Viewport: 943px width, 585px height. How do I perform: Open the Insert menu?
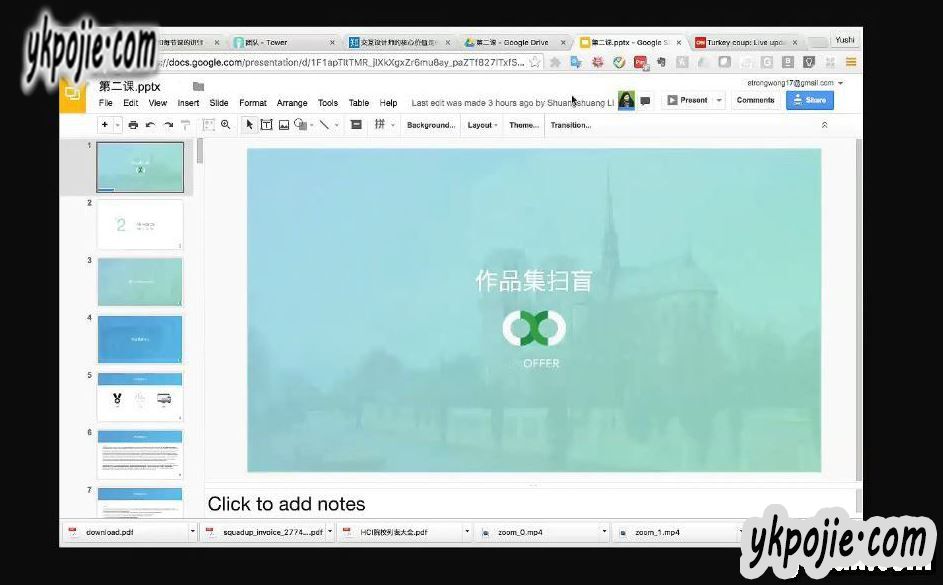click(188, 103)
